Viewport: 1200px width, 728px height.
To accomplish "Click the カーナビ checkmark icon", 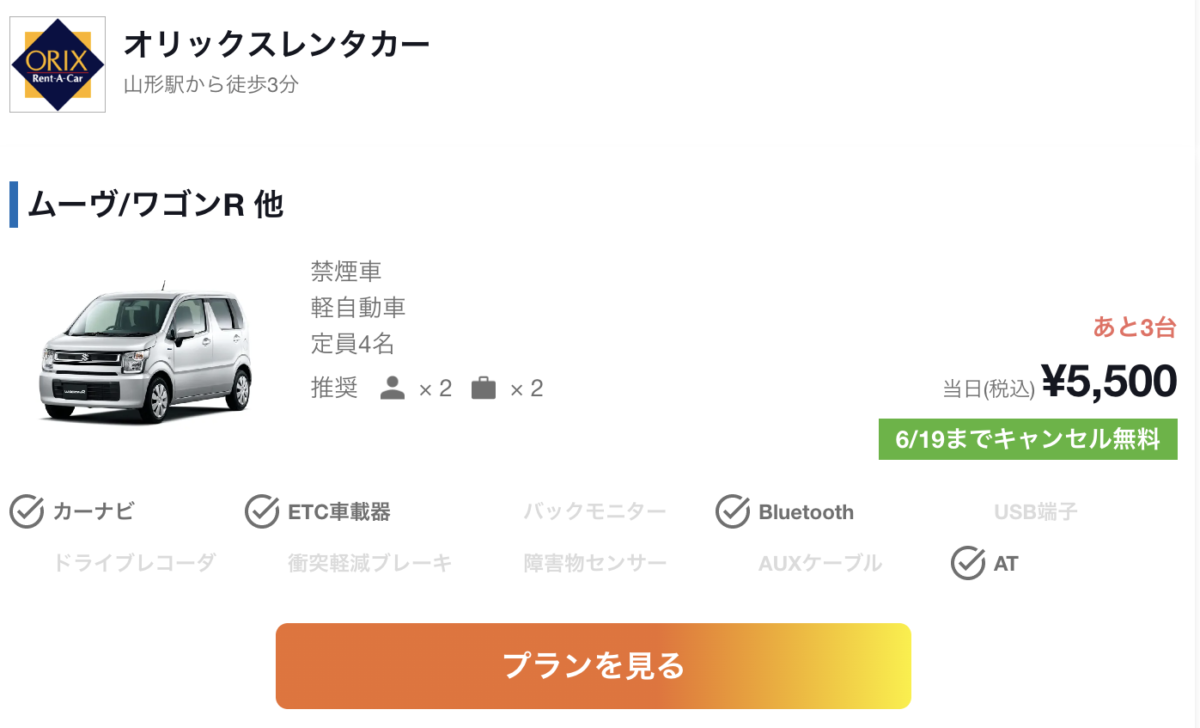I will (27, 512).
